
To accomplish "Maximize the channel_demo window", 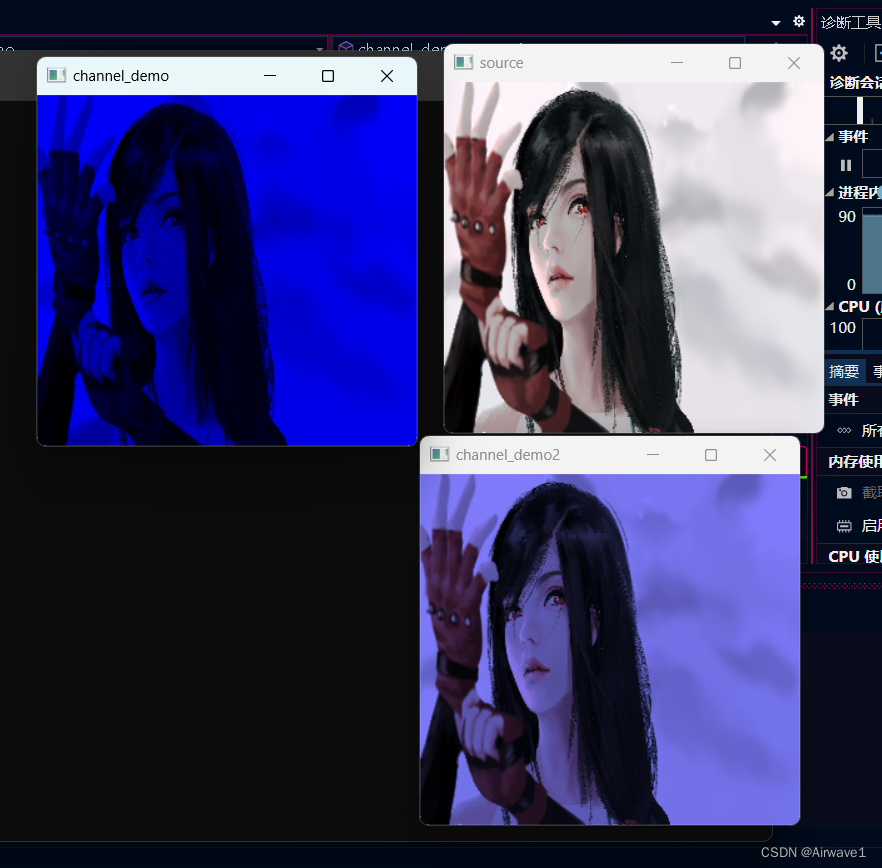I will click(x=328, y=76).
